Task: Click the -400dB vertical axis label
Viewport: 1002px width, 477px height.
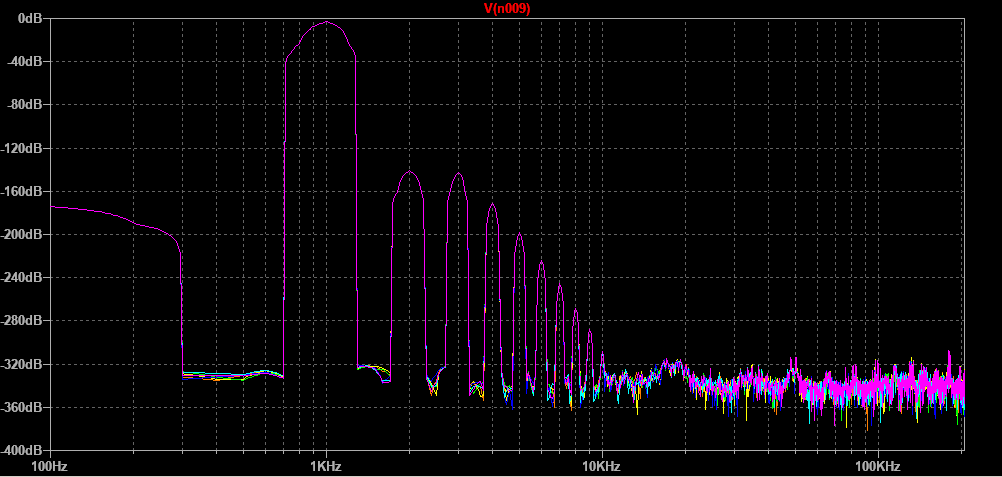Action: click(x=23, y=450)
